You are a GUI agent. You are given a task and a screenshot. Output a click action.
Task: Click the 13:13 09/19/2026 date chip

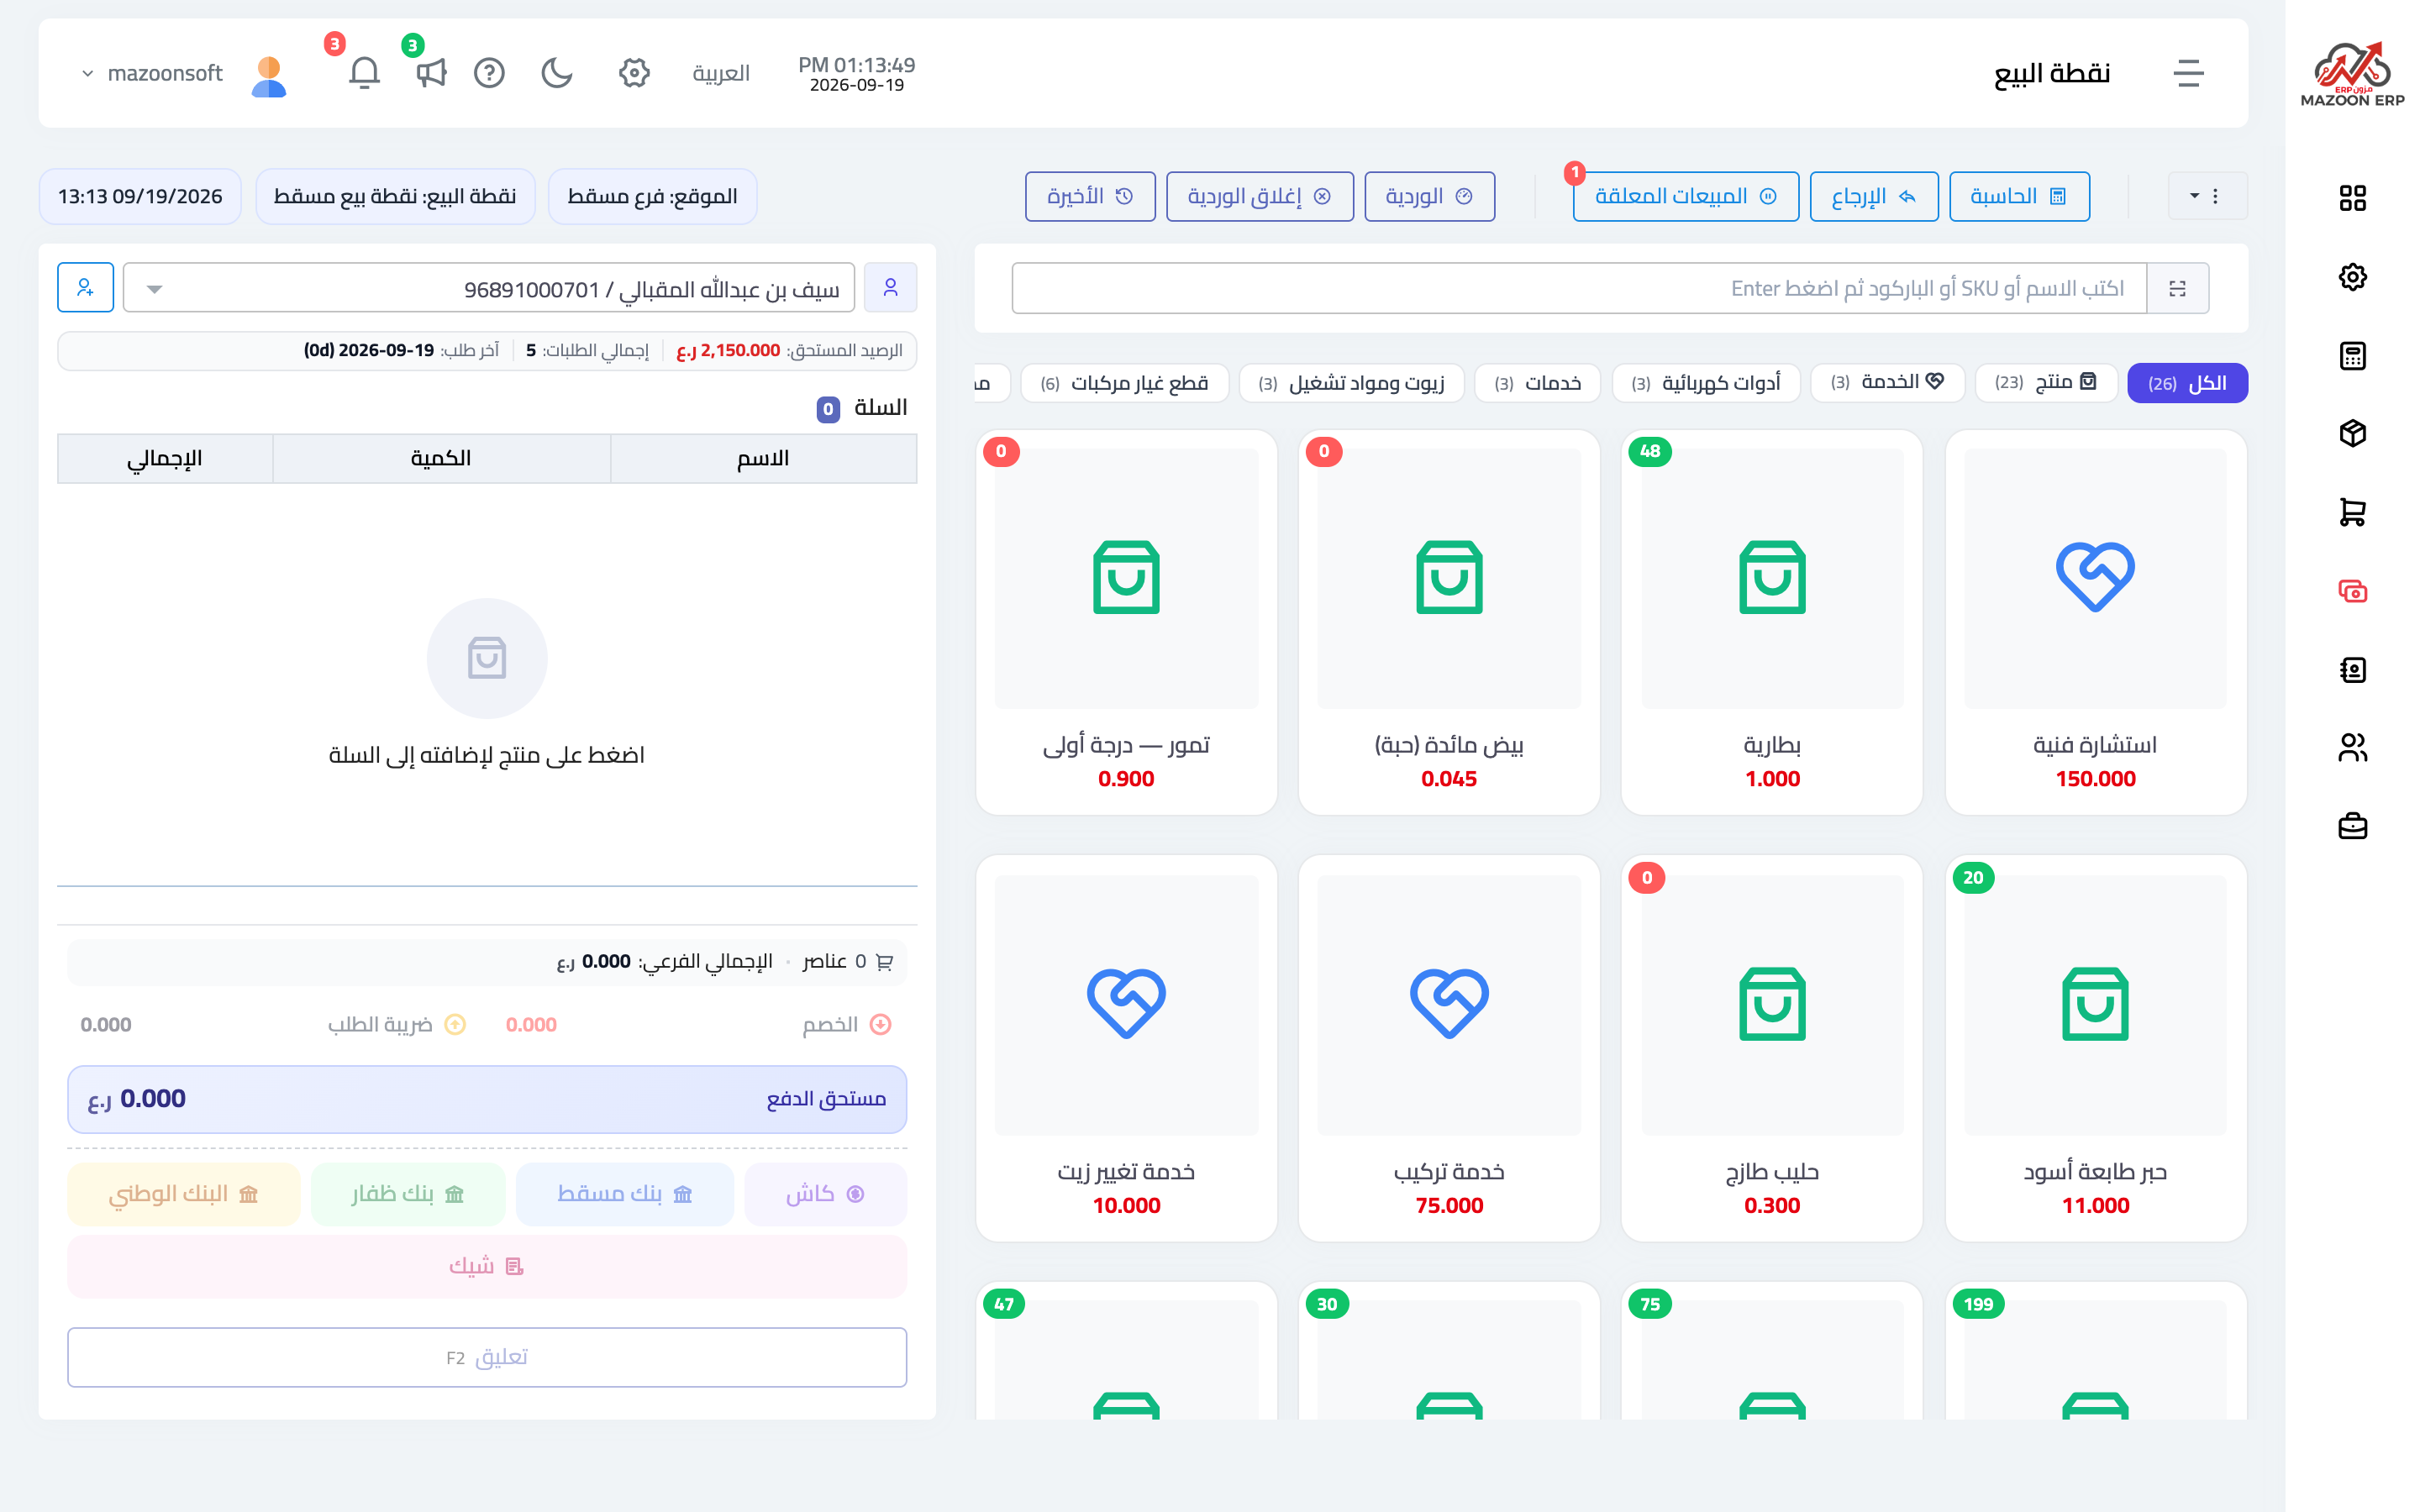(140, 196)
